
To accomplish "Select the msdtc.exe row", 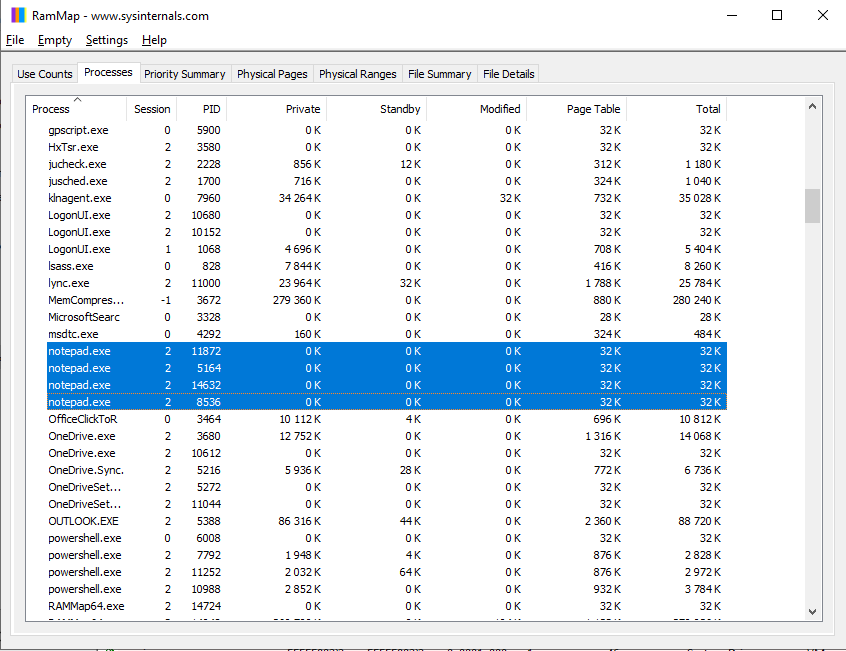I will [x=387, y=334].
